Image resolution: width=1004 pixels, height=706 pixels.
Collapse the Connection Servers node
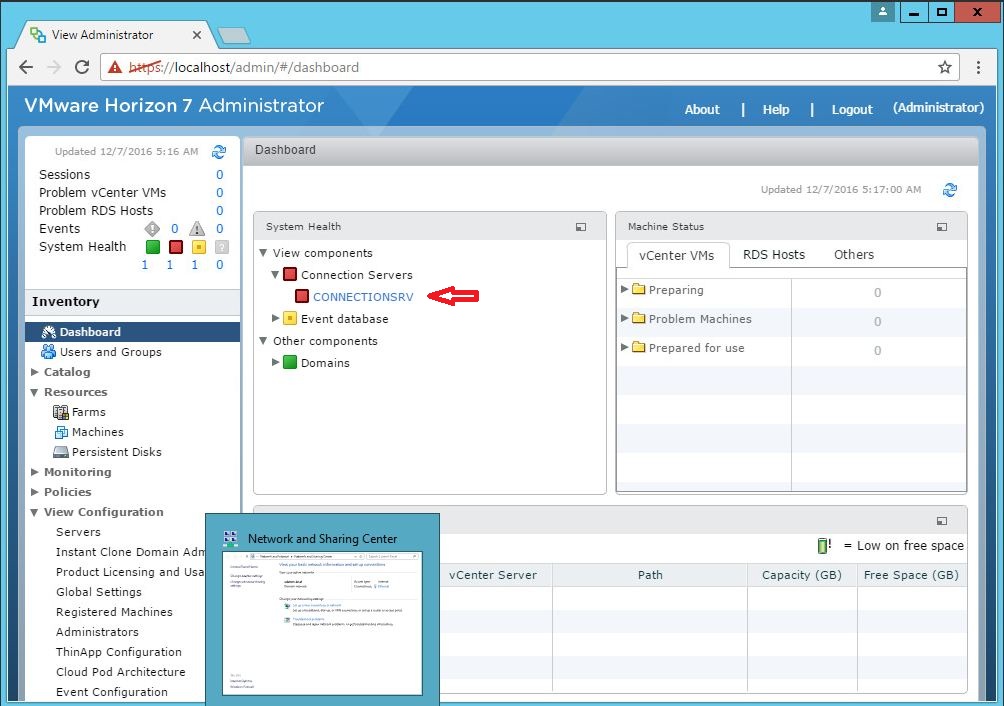tap(275, 275)
